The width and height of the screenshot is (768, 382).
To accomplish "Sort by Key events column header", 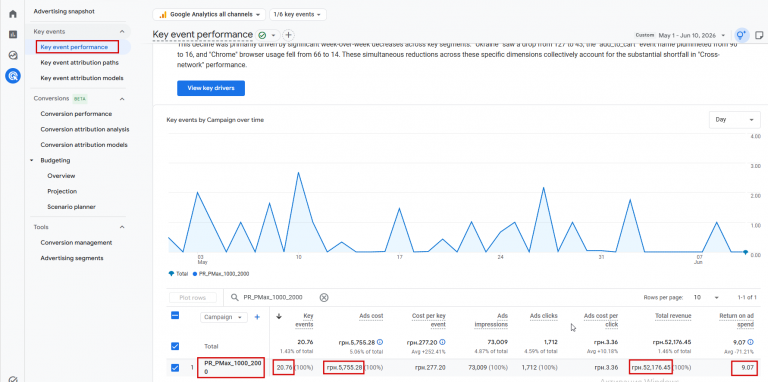I will (304, 320).
